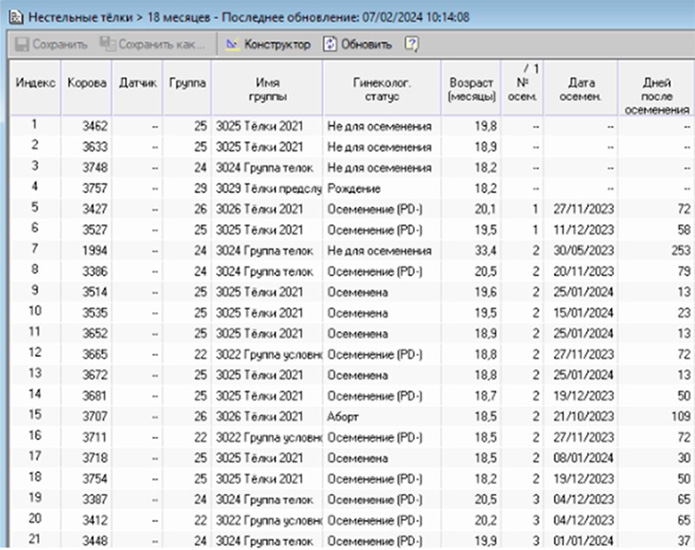The height and width of the screenshot is (550, 695).
Task: Click date 20/11/2023 cell
Action: click(x=581, y=272)
